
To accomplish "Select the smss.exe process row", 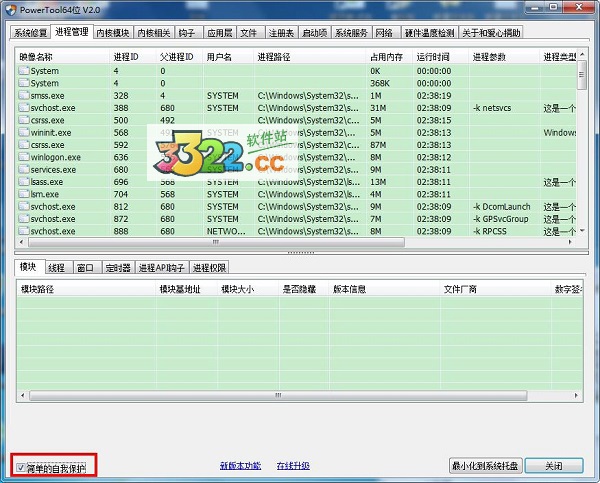I will click(x=297, y=96).
